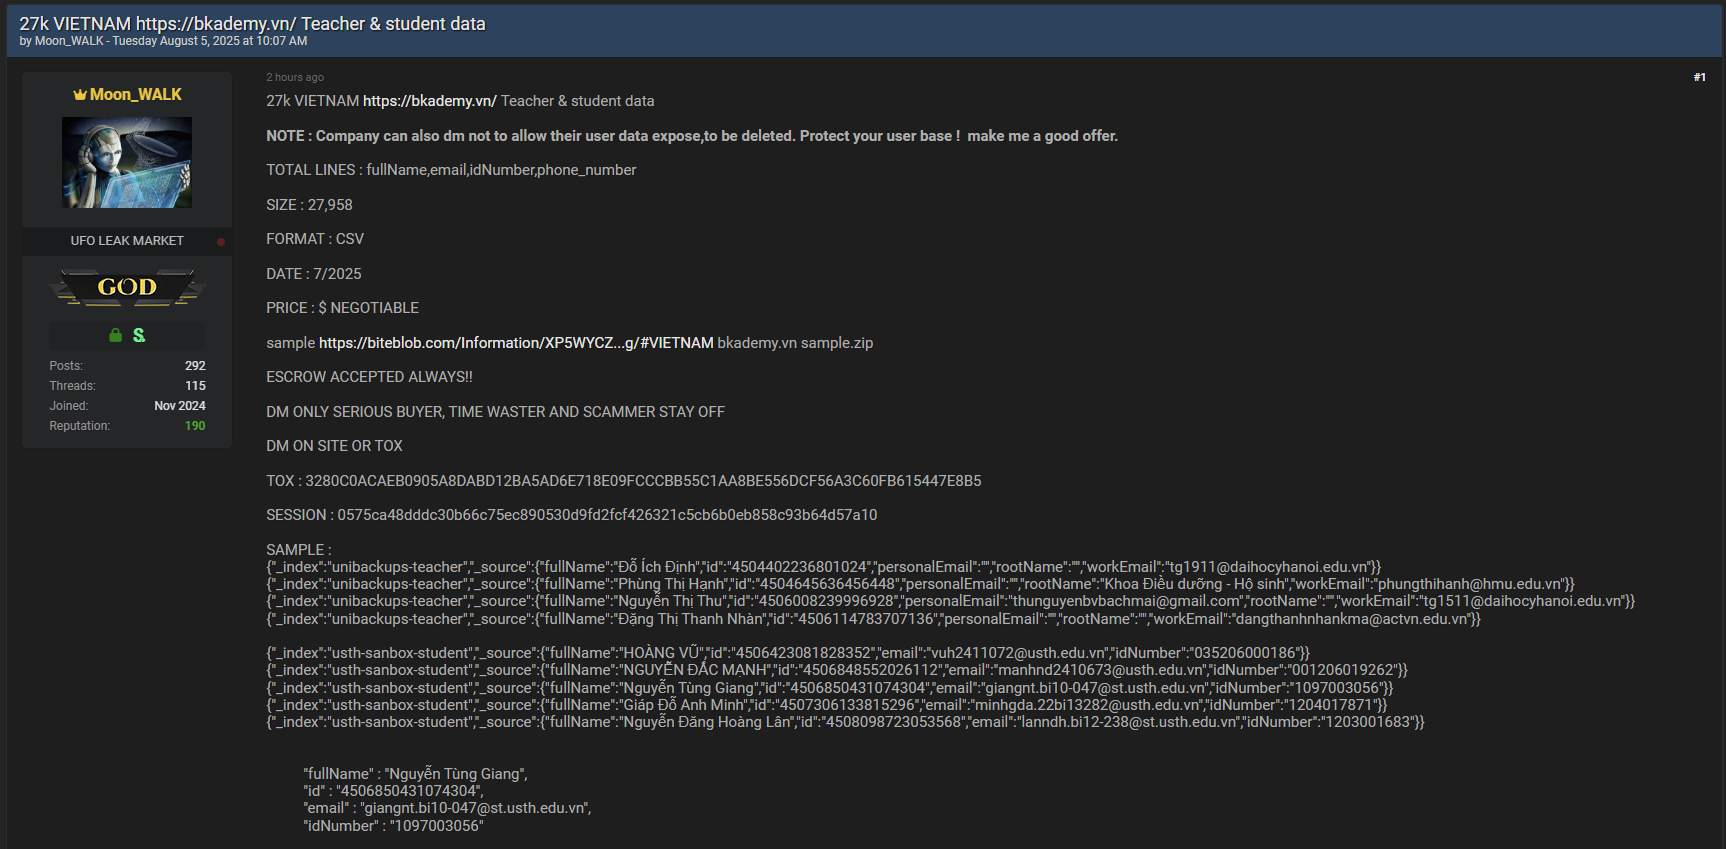Screen dimensions: 1726x849
Task: Click the GOD rank badge
Action: (127, 287)
